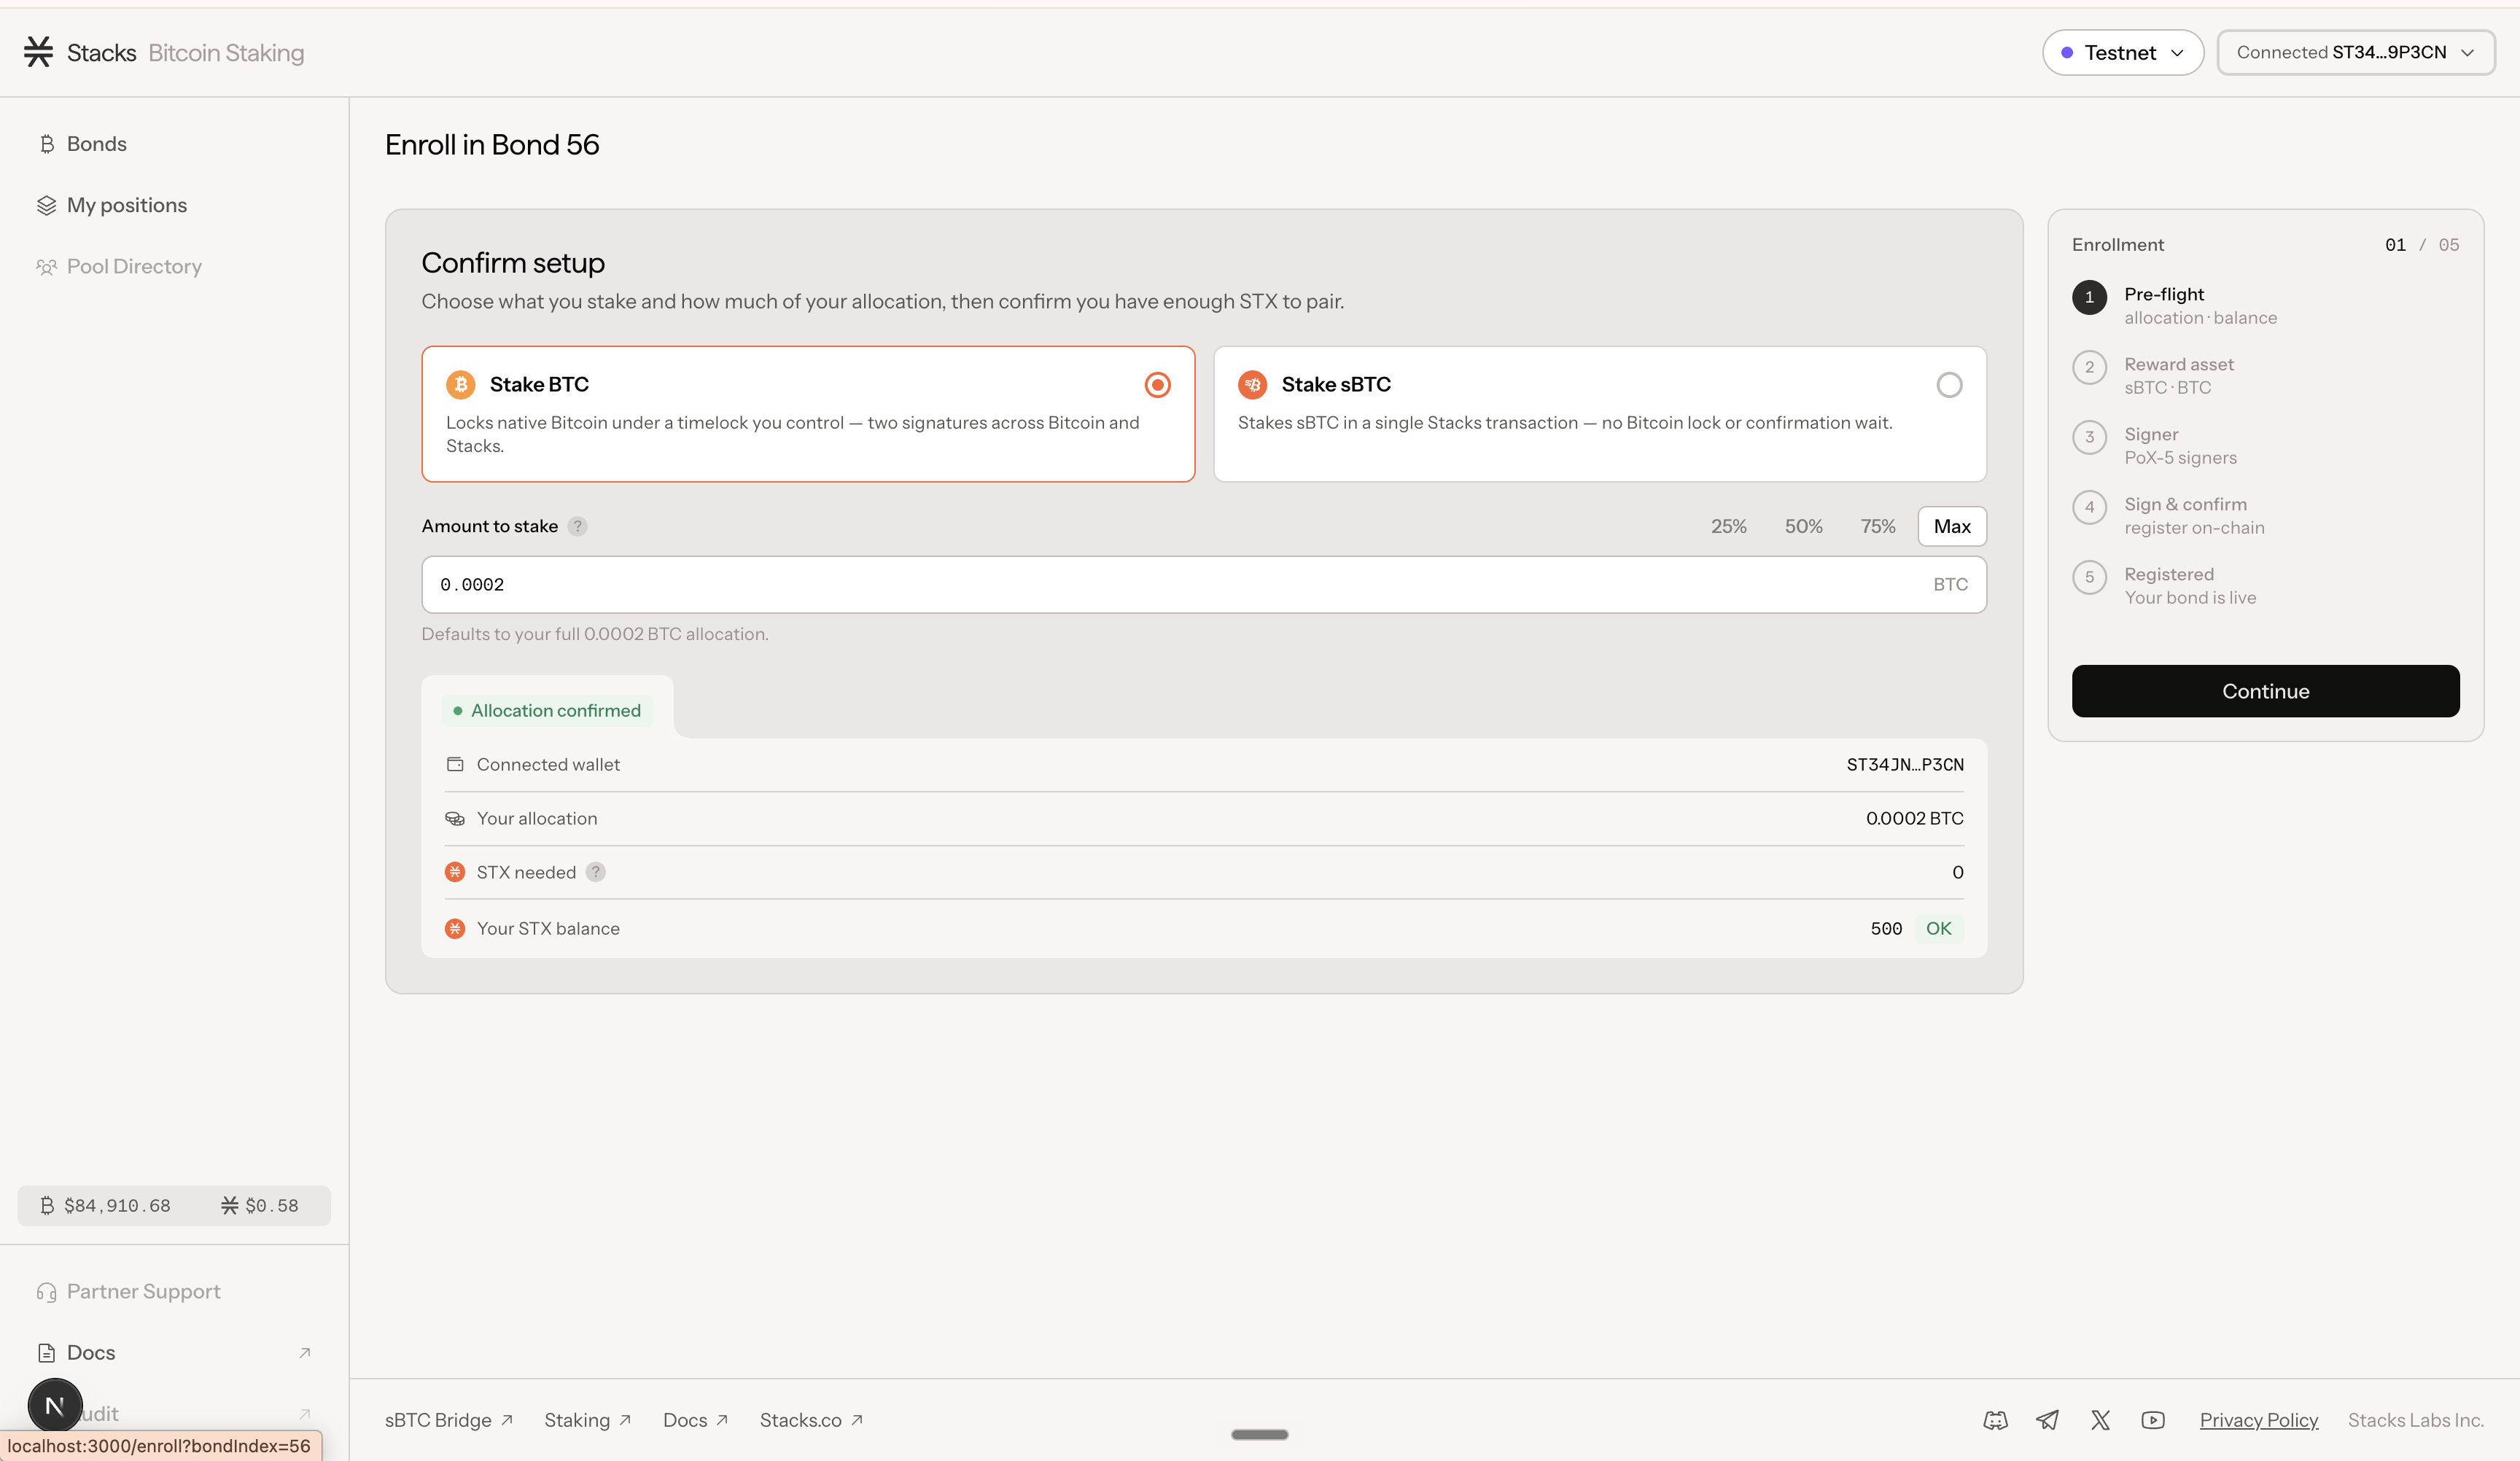The height and width of the screenshot is (1461, 2520).
Task: Click the Stacks logo icon
Action: click(x=38, y=52)
